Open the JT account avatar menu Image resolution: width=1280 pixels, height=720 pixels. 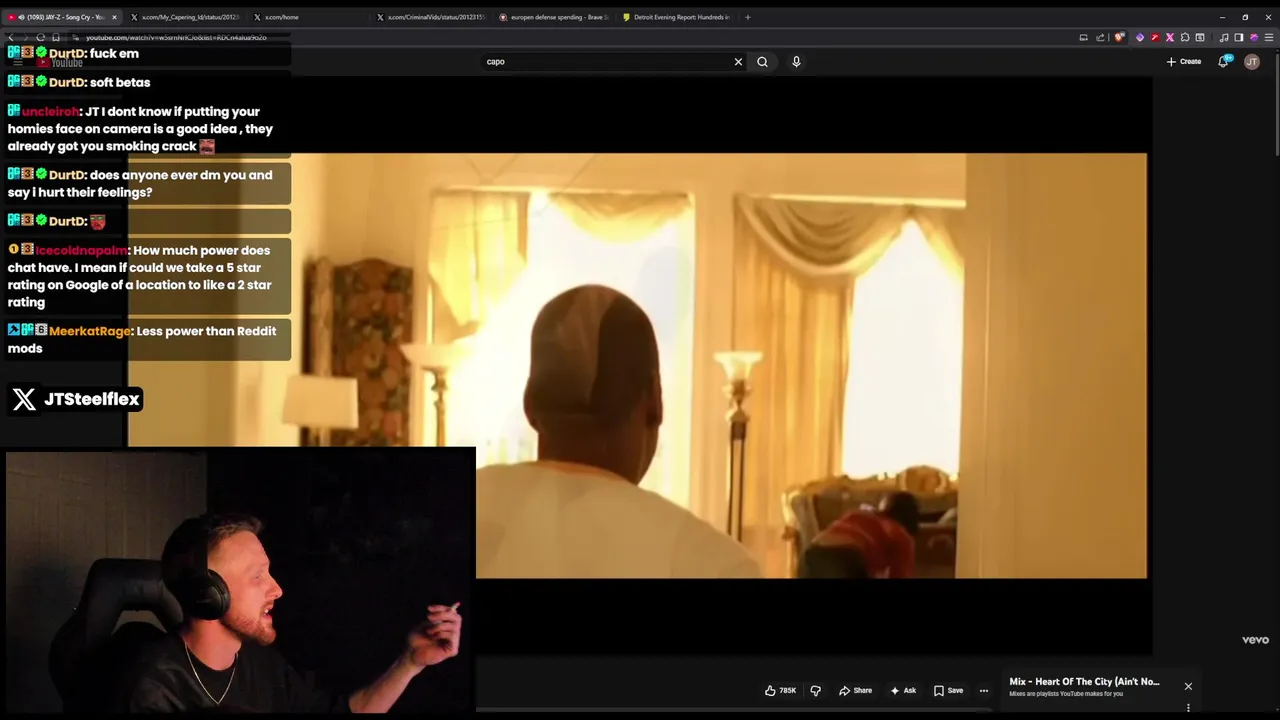(x=1251, y=61)
